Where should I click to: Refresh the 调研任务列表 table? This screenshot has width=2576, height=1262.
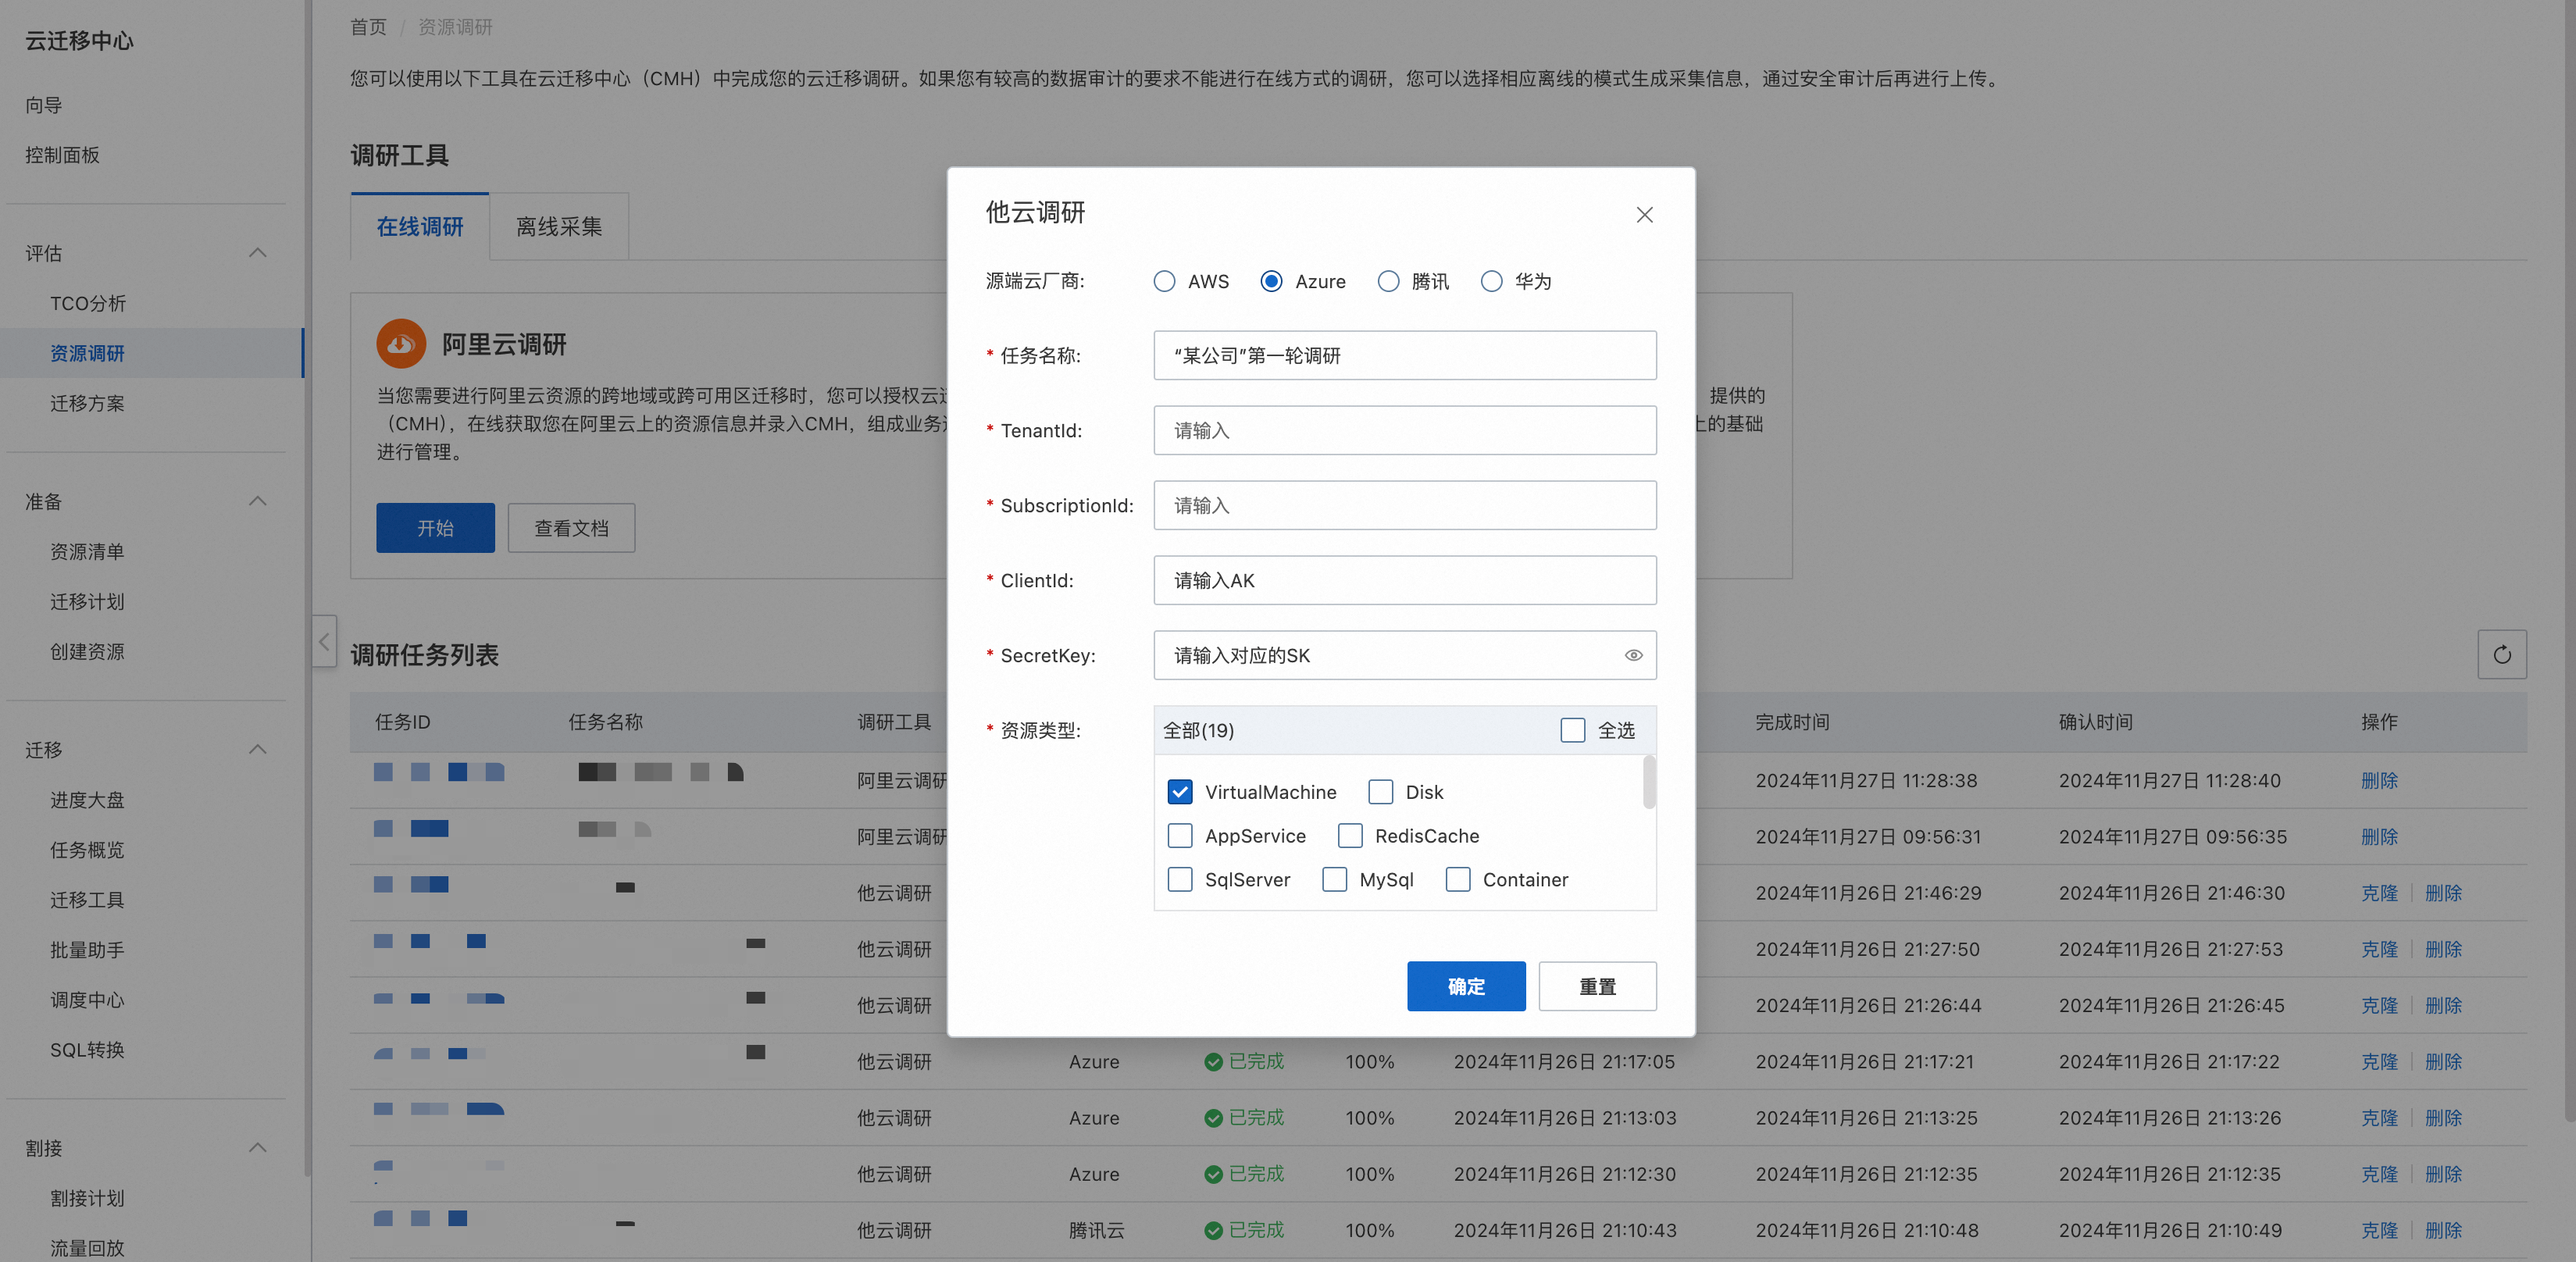[x=2501, y=654]
